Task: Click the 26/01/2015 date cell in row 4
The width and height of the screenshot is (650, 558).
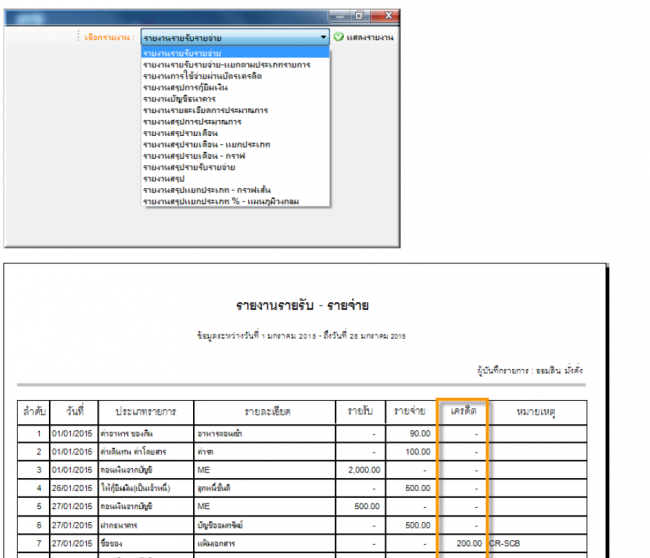Action: pos(74,488)
